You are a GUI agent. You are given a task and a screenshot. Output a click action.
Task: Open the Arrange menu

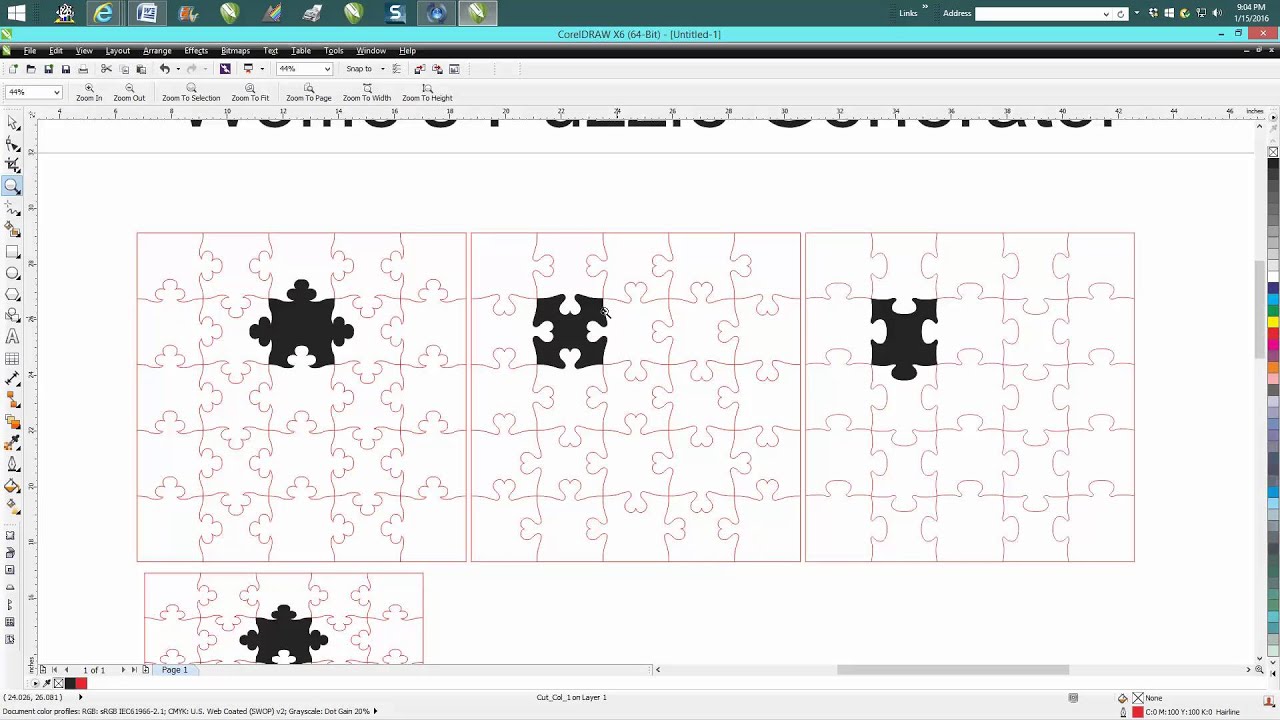pos(157,51)
